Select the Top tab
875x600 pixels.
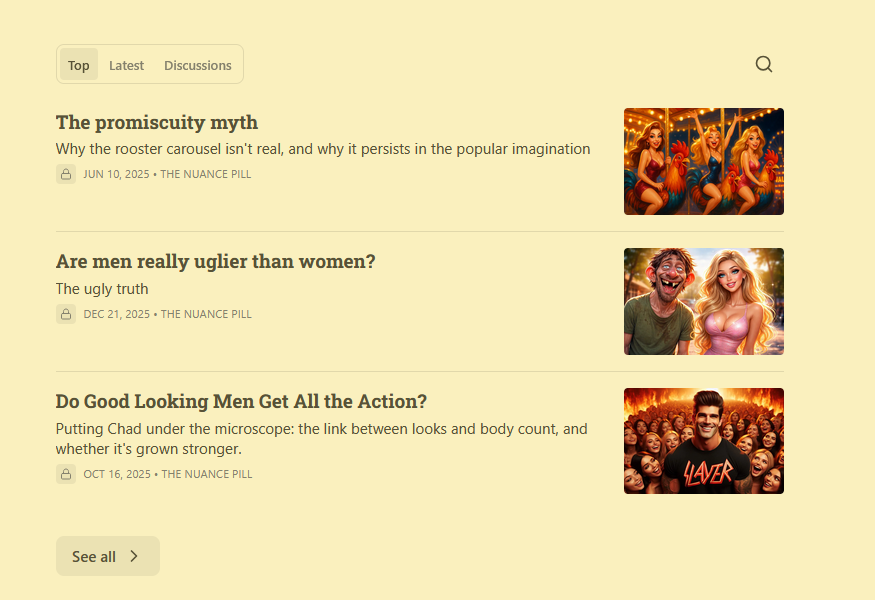[x=79, y=65]
